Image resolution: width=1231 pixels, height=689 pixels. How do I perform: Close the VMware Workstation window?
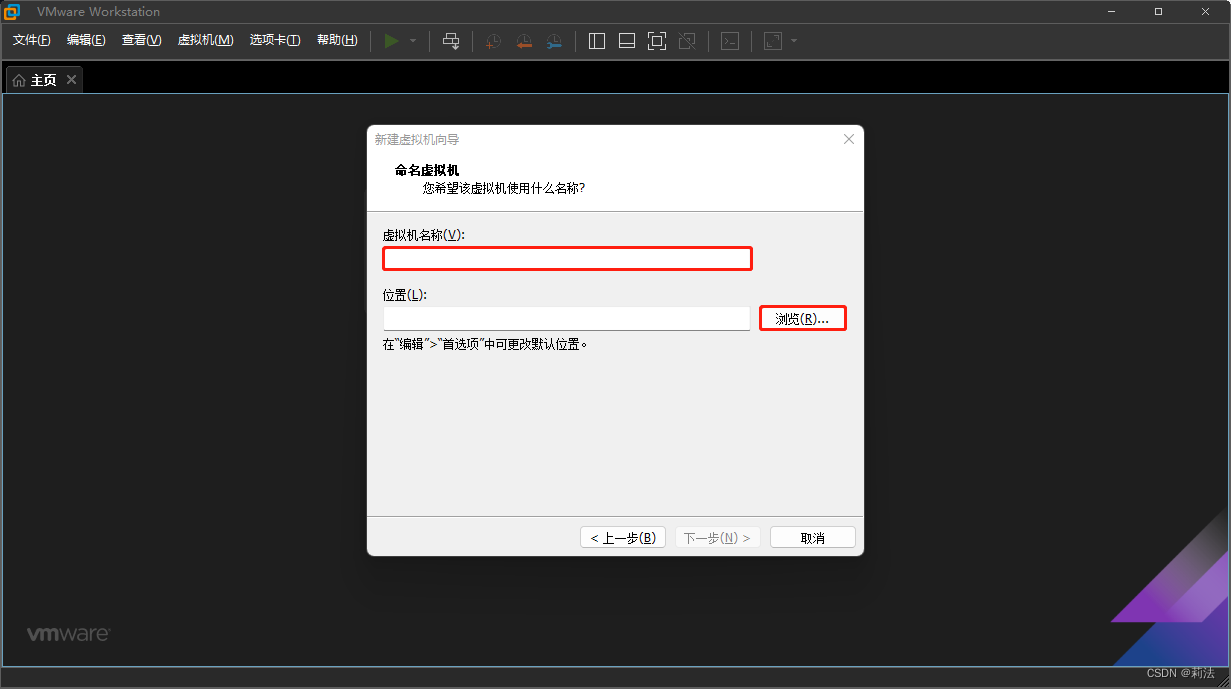[x=1206, y=11]
